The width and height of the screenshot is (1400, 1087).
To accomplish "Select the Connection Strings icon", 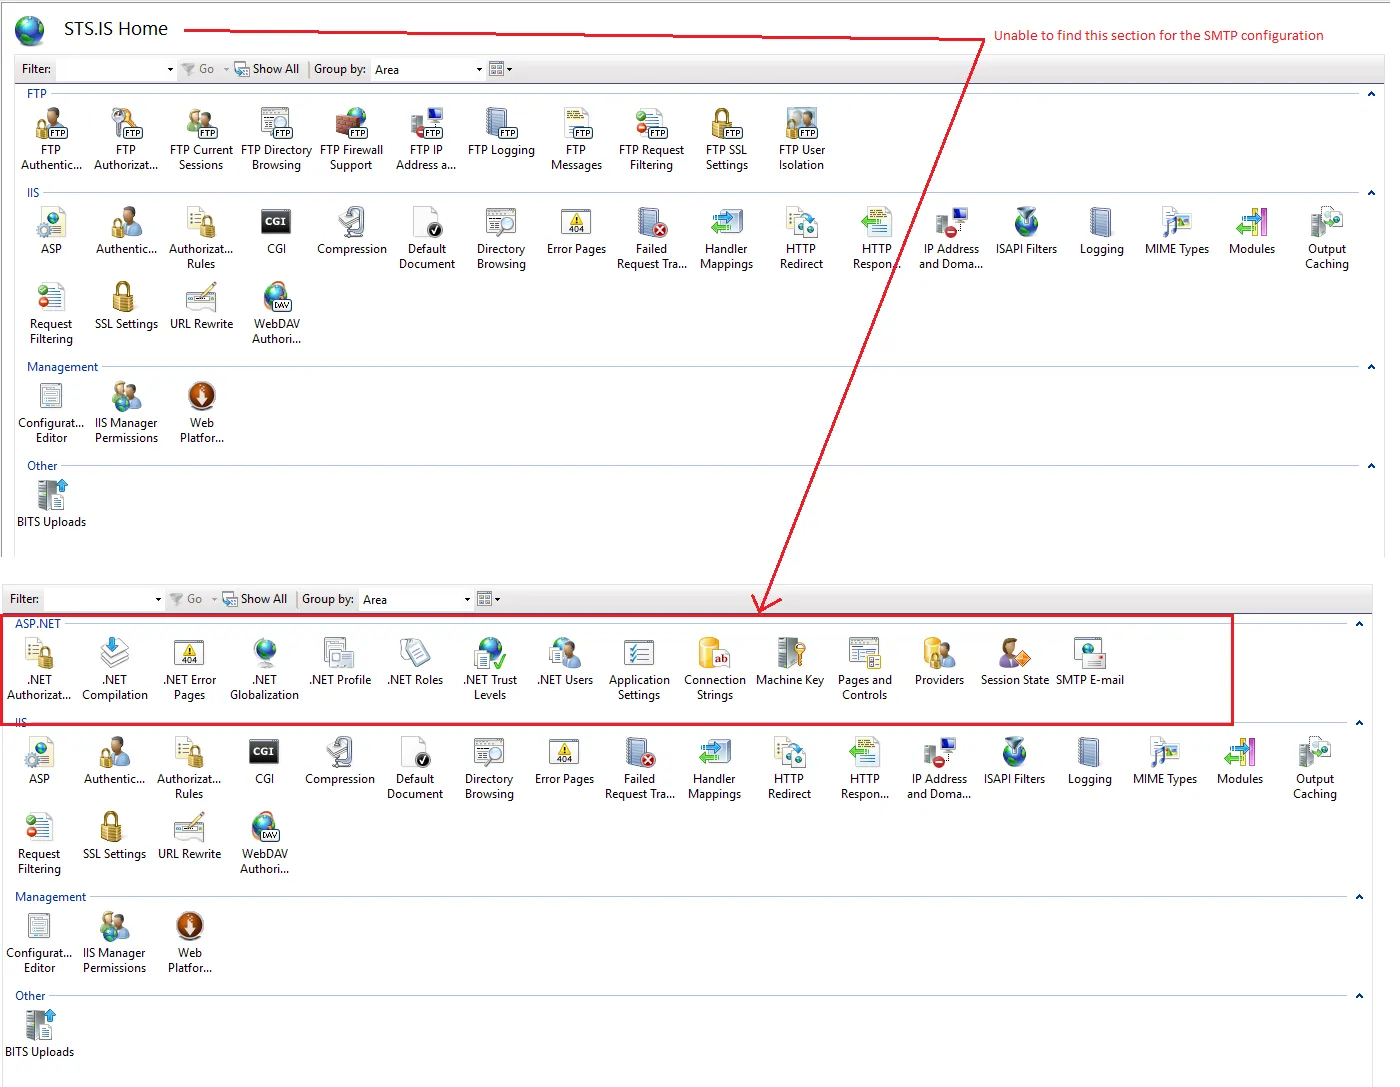I will point(715,653).
